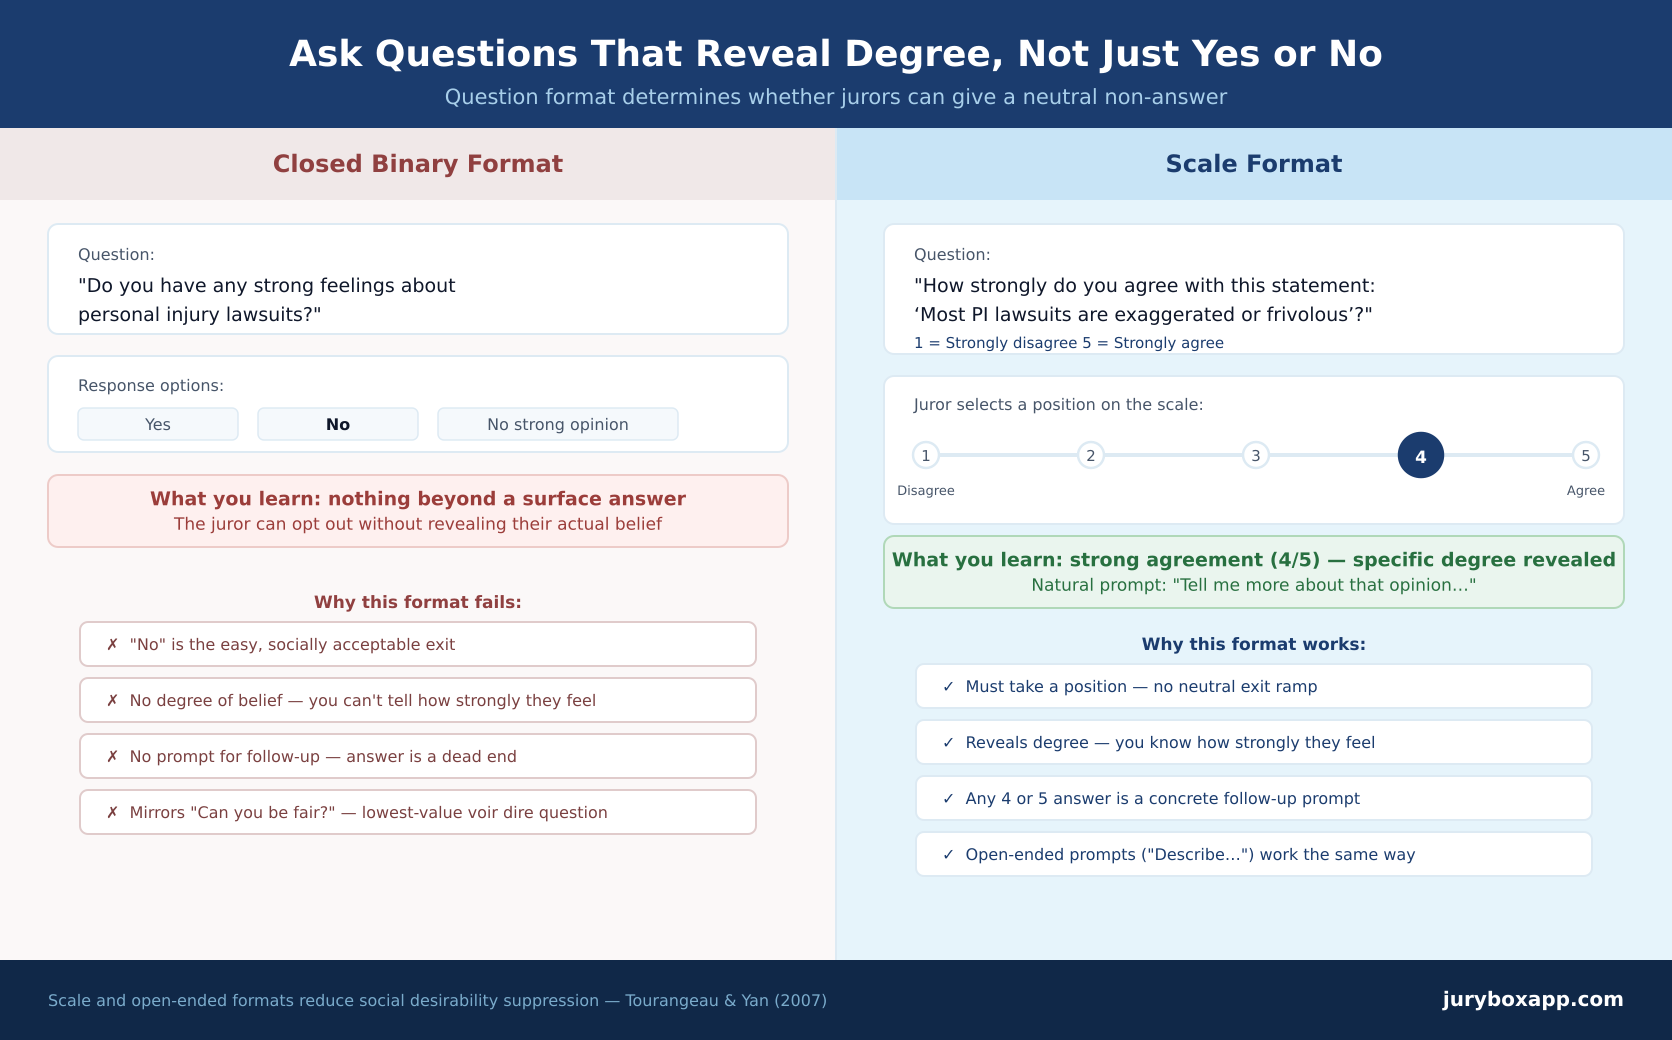Screen dimensions: 1672x1040
Task: Click the checkmark beside 'Open-ended prompts'
Action: pos(948,854)
